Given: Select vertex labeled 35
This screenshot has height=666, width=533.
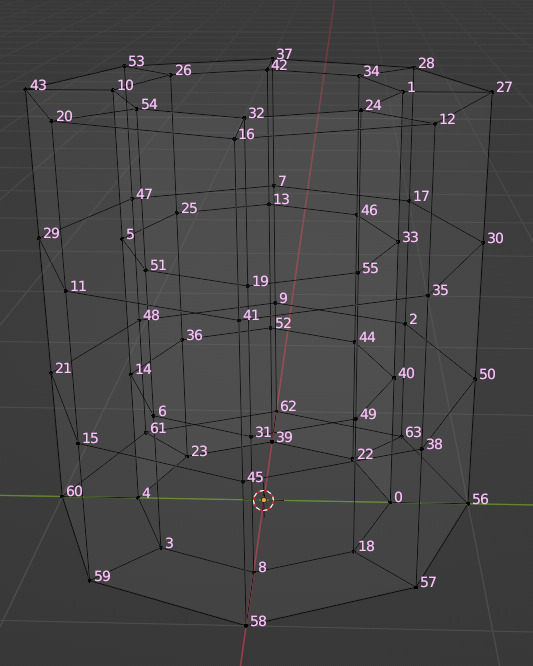Looking at the screenshot, I should pos(428,295).
